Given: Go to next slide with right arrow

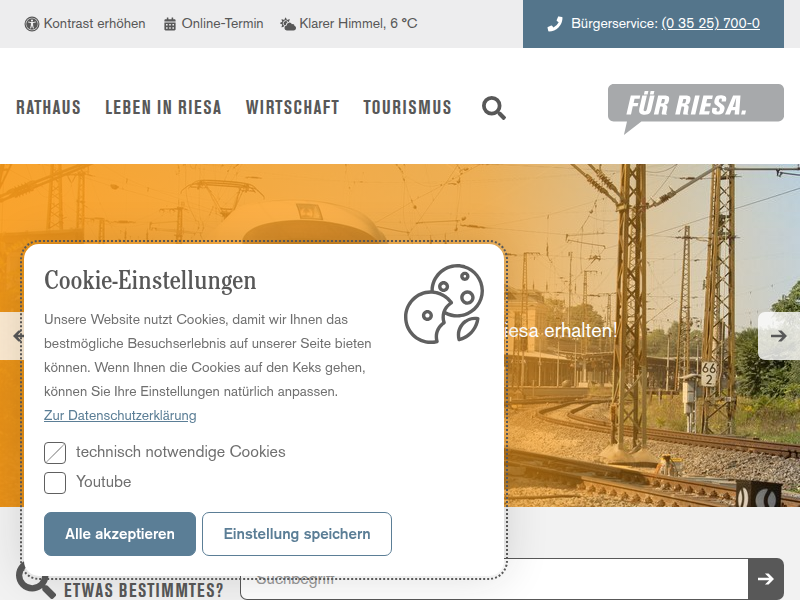Looking at the screenshot, I should click(x=779, y=336).
